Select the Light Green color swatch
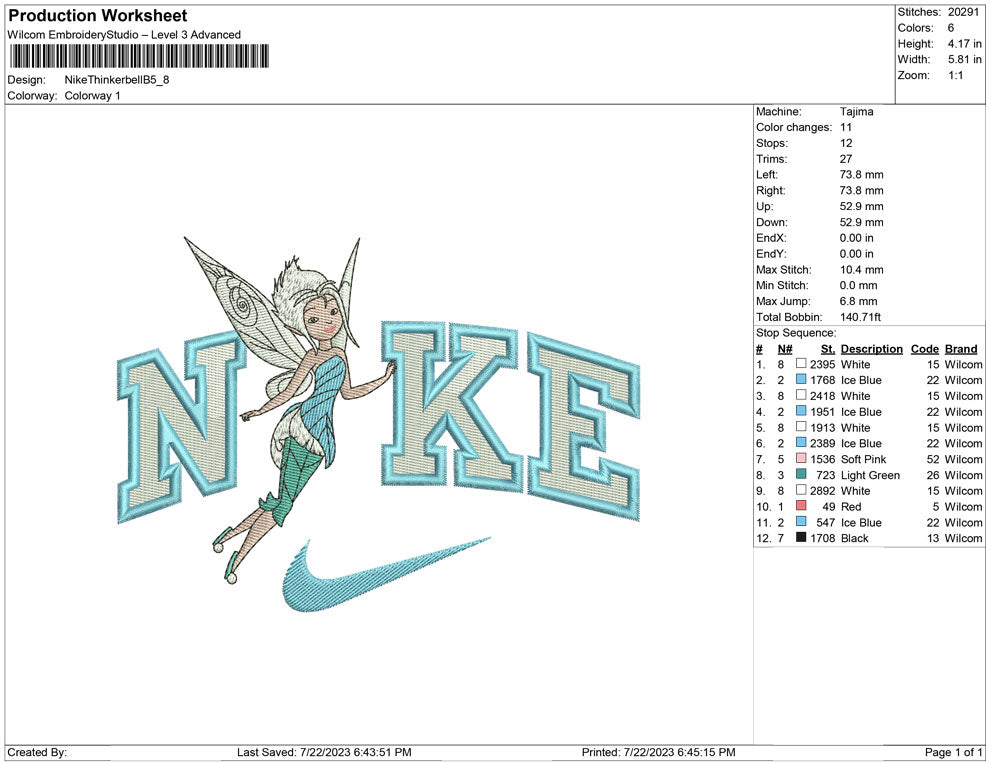The height and width of the screenshot is (762, 990). pos(801,474)
